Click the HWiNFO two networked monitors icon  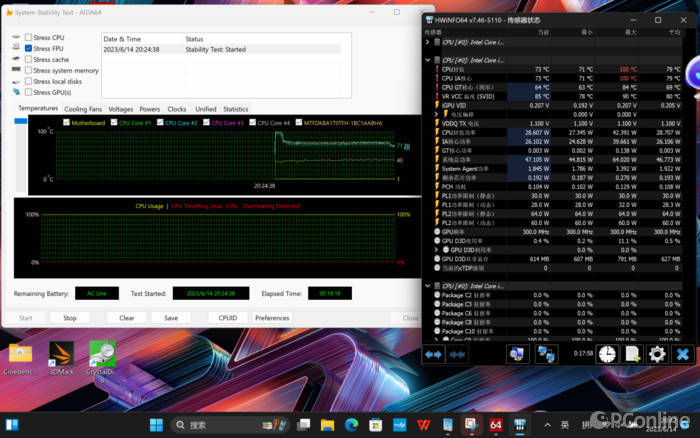546,355
